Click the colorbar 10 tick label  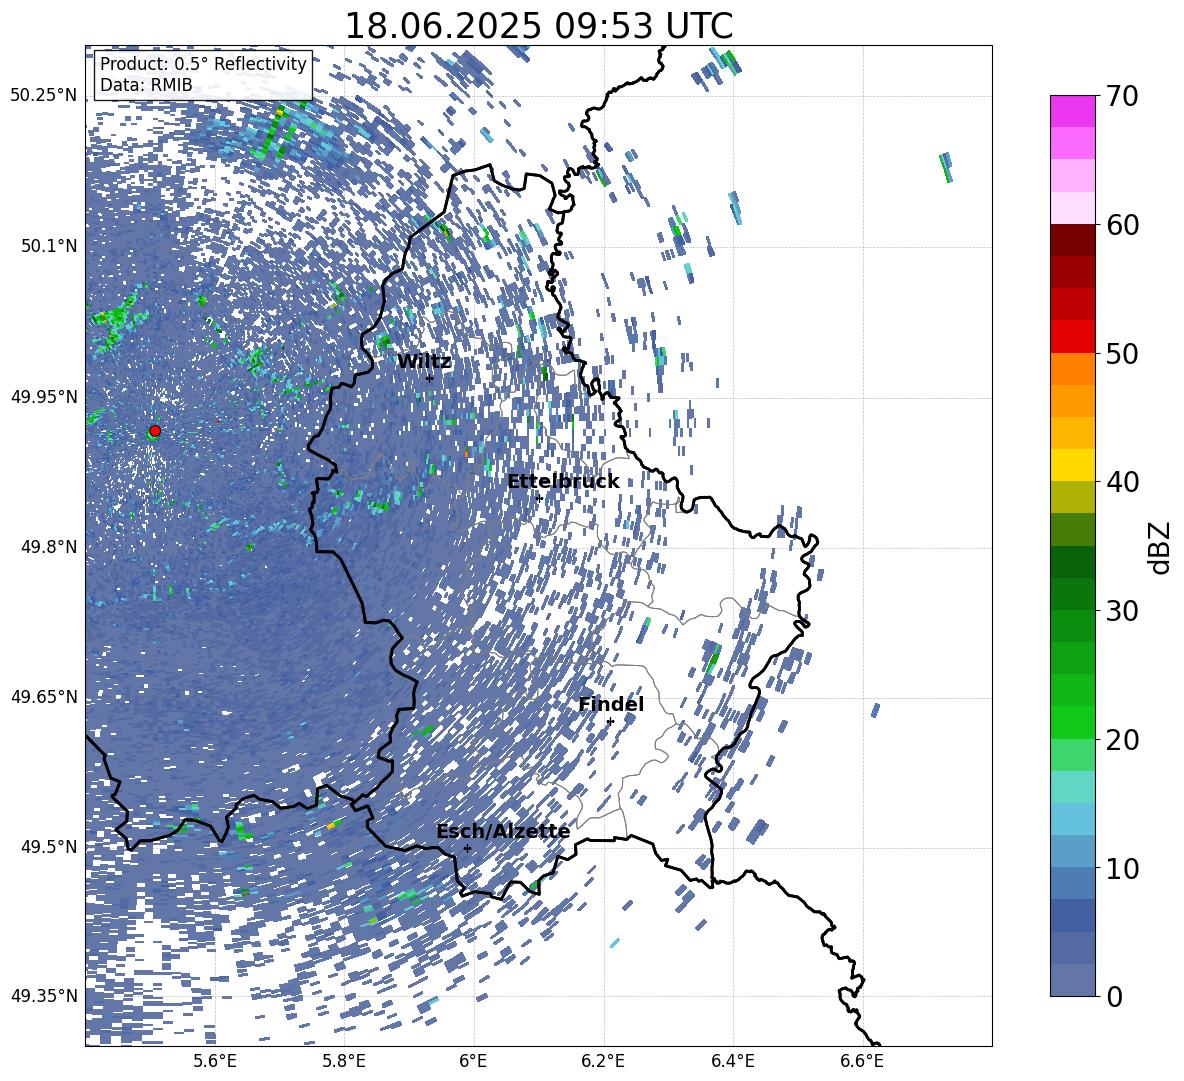tap(1121, 868)
